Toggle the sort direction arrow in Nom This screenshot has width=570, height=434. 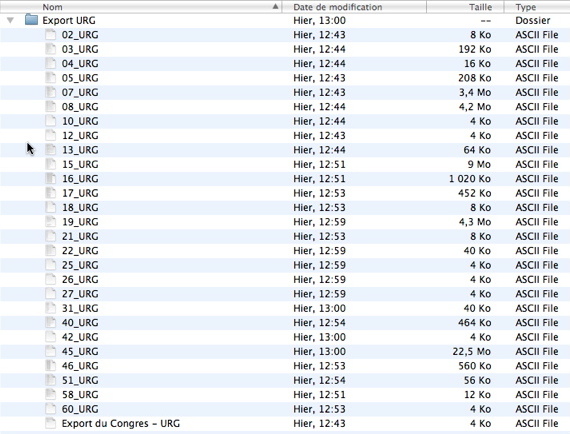pos(276,7)
